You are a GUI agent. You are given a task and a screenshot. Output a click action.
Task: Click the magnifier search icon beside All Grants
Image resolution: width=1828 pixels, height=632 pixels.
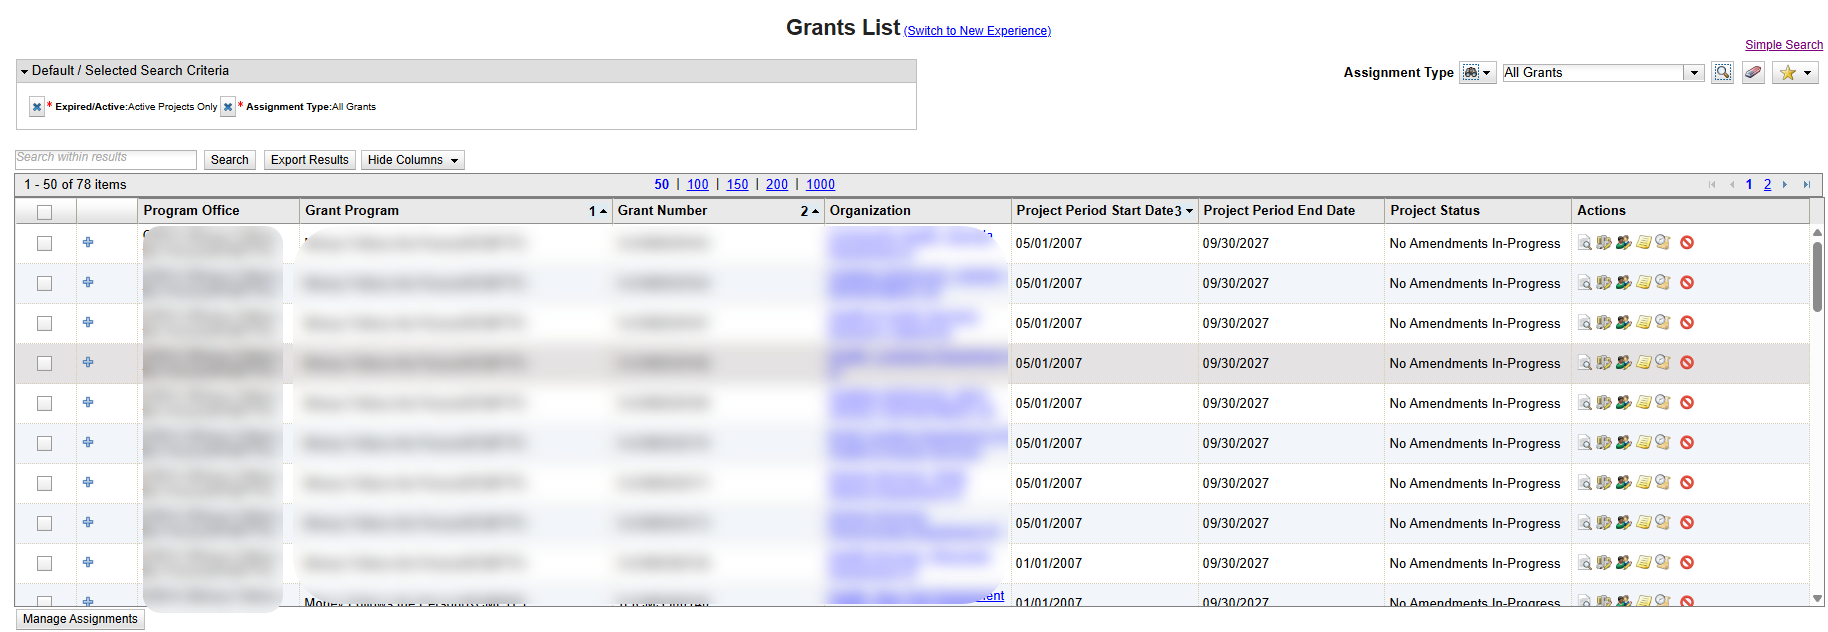point(1722,73)
